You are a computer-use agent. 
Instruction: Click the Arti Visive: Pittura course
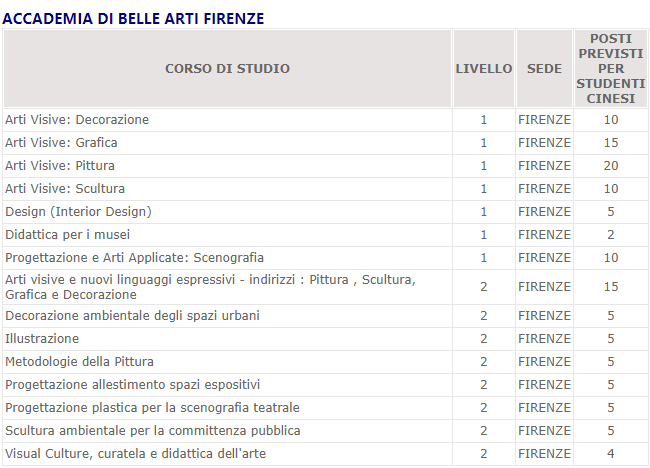click(60, 166)
